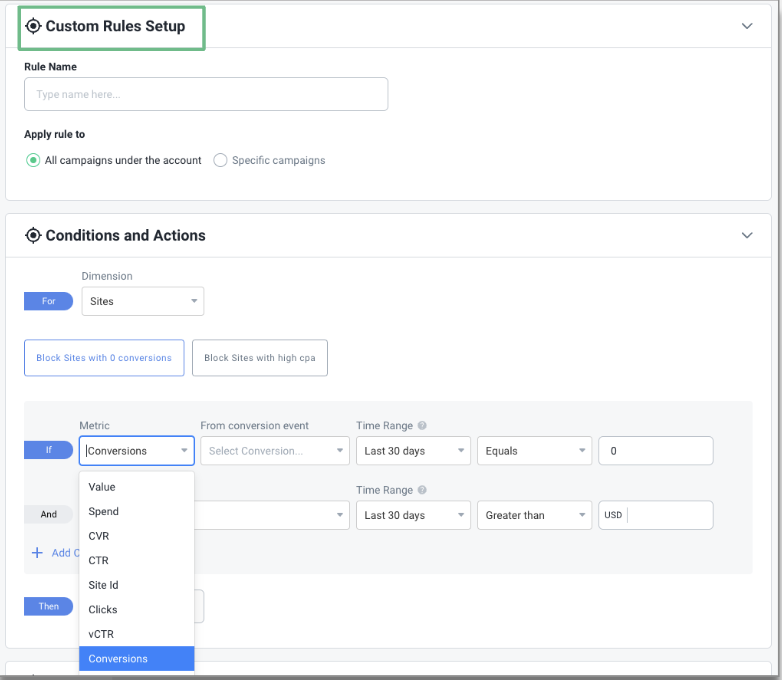Collapse the Custom Rules Setup section
Viewport: 782px width, 680px height.
746,26
